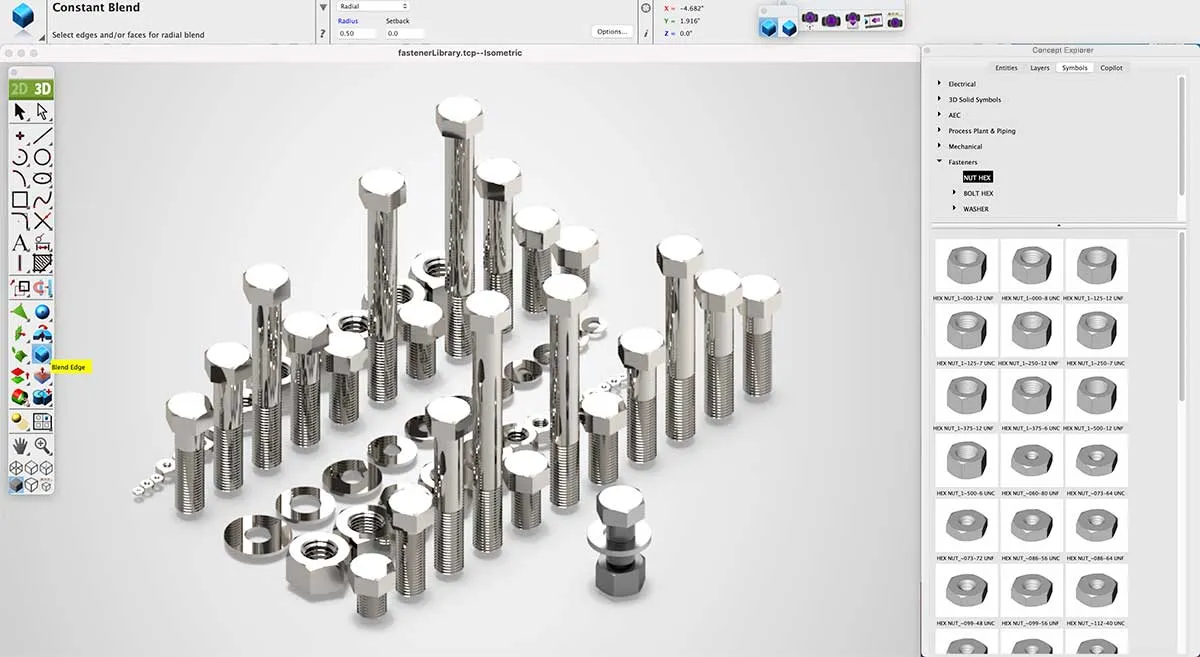Pick the circle drawing tool
1200x657 pixels.
[x=42, y=156]
